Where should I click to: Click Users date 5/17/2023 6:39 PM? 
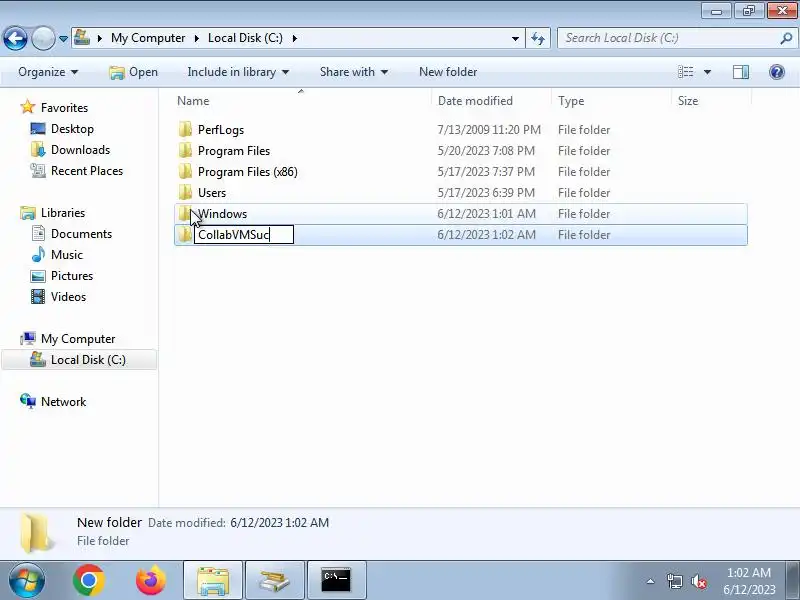pos(486,192)
